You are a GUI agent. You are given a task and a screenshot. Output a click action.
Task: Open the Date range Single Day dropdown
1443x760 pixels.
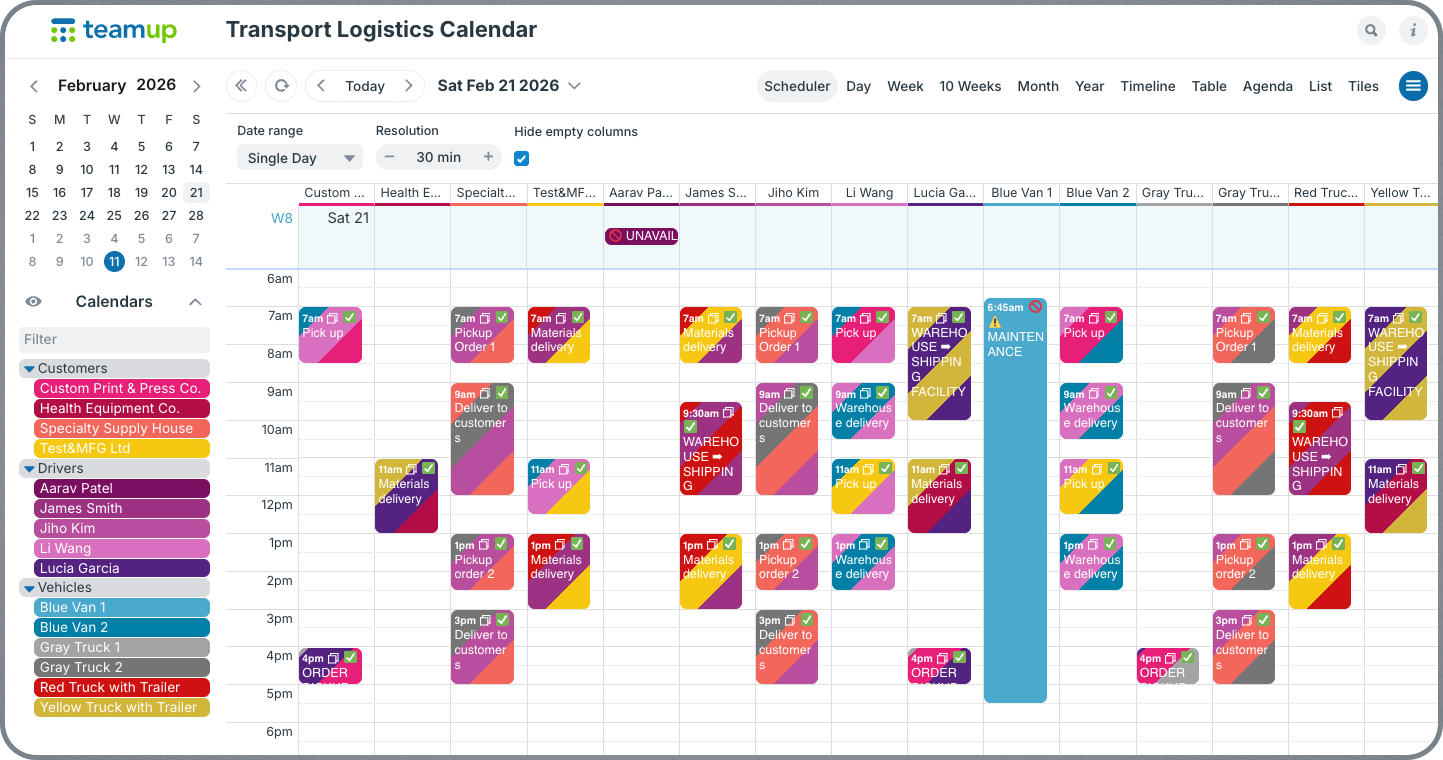click(300, 158)
